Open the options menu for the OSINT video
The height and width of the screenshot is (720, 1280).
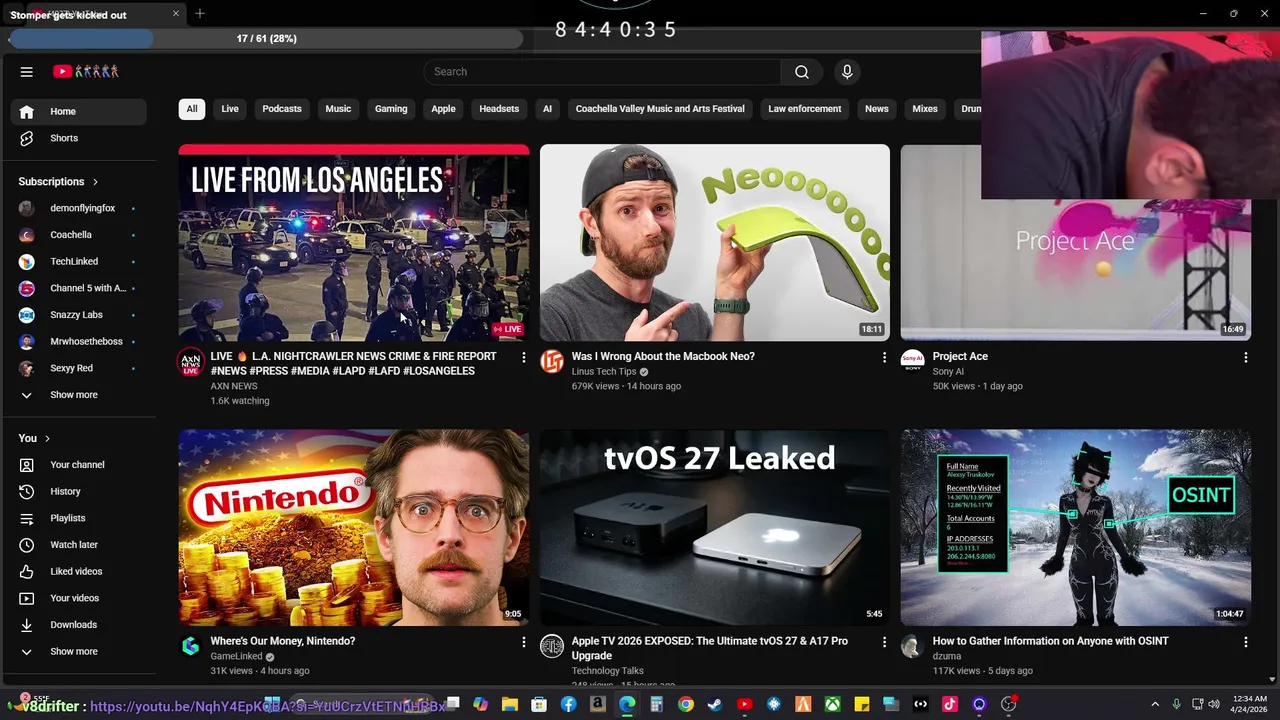tap(1245, 642)
